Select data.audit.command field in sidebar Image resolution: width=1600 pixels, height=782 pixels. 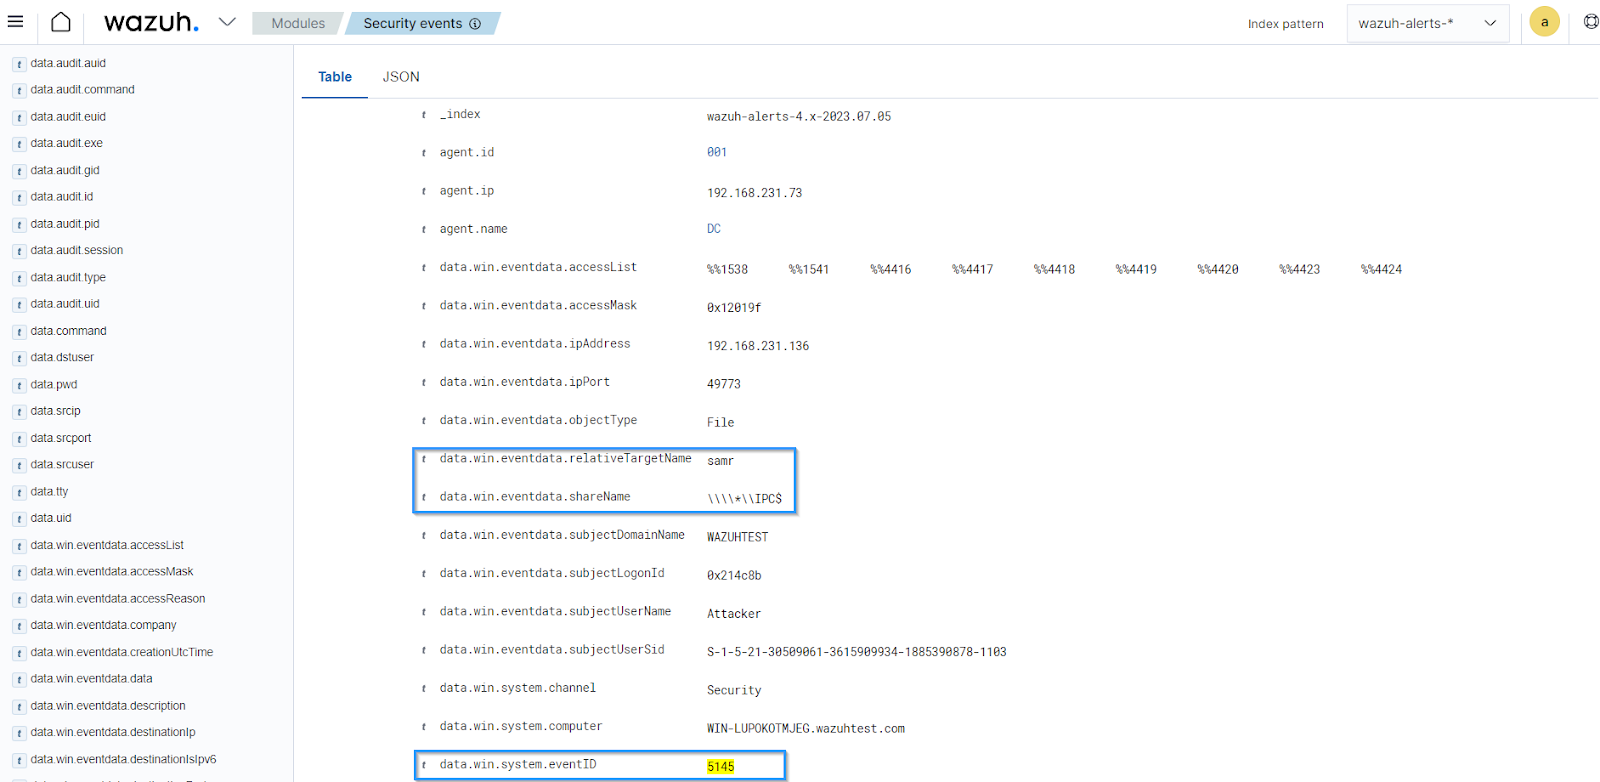82,90
